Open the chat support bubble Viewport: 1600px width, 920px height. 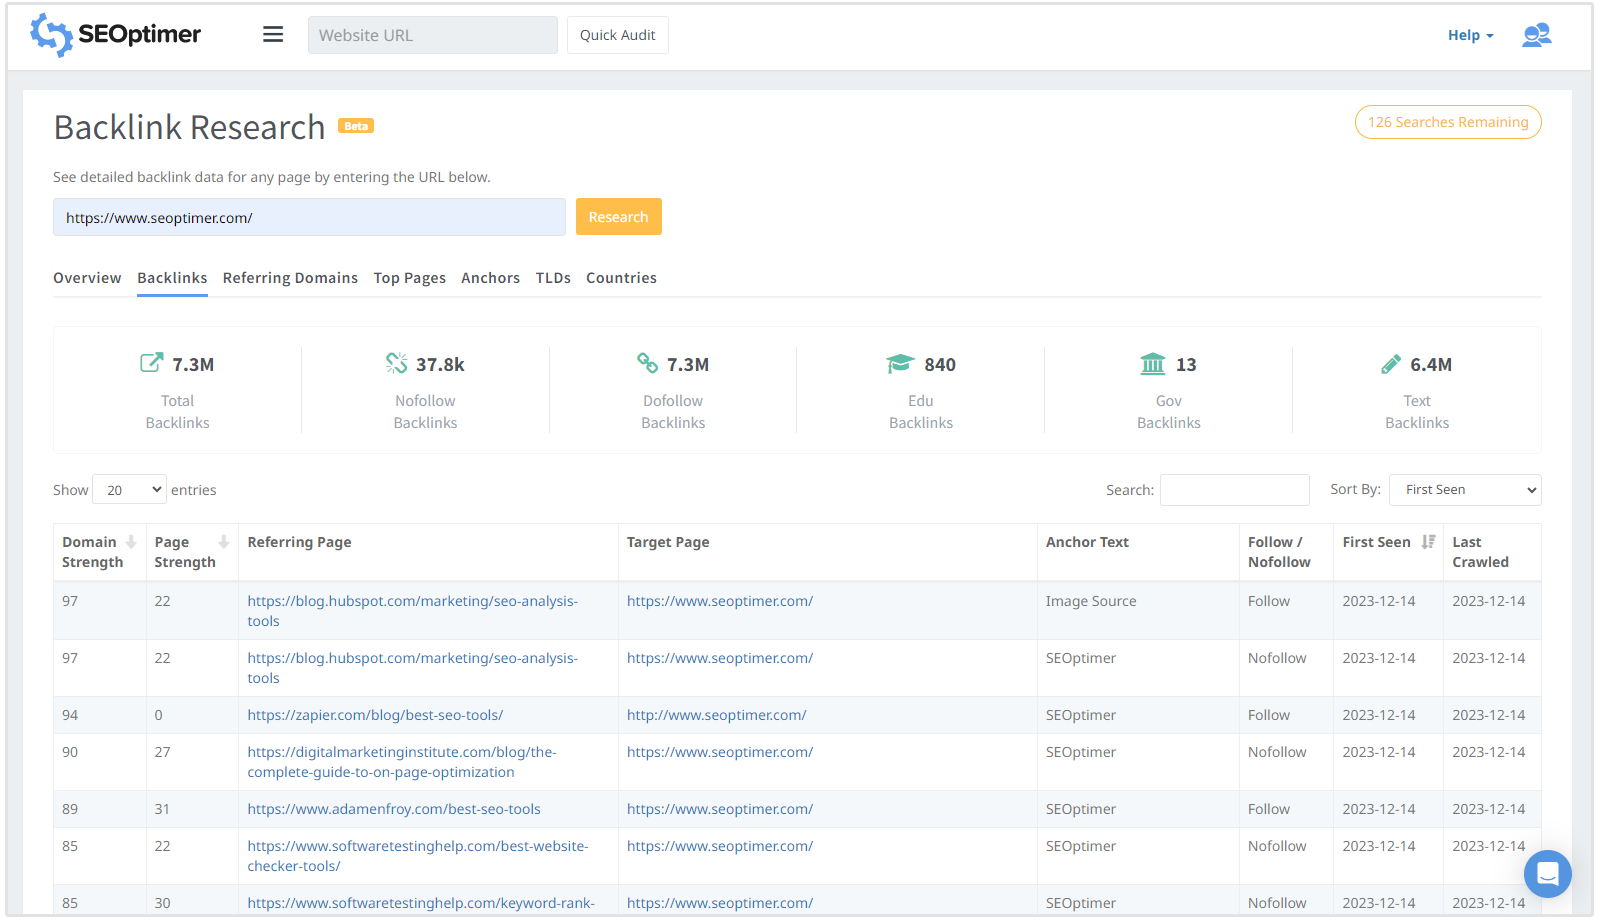pos(1547,873)
